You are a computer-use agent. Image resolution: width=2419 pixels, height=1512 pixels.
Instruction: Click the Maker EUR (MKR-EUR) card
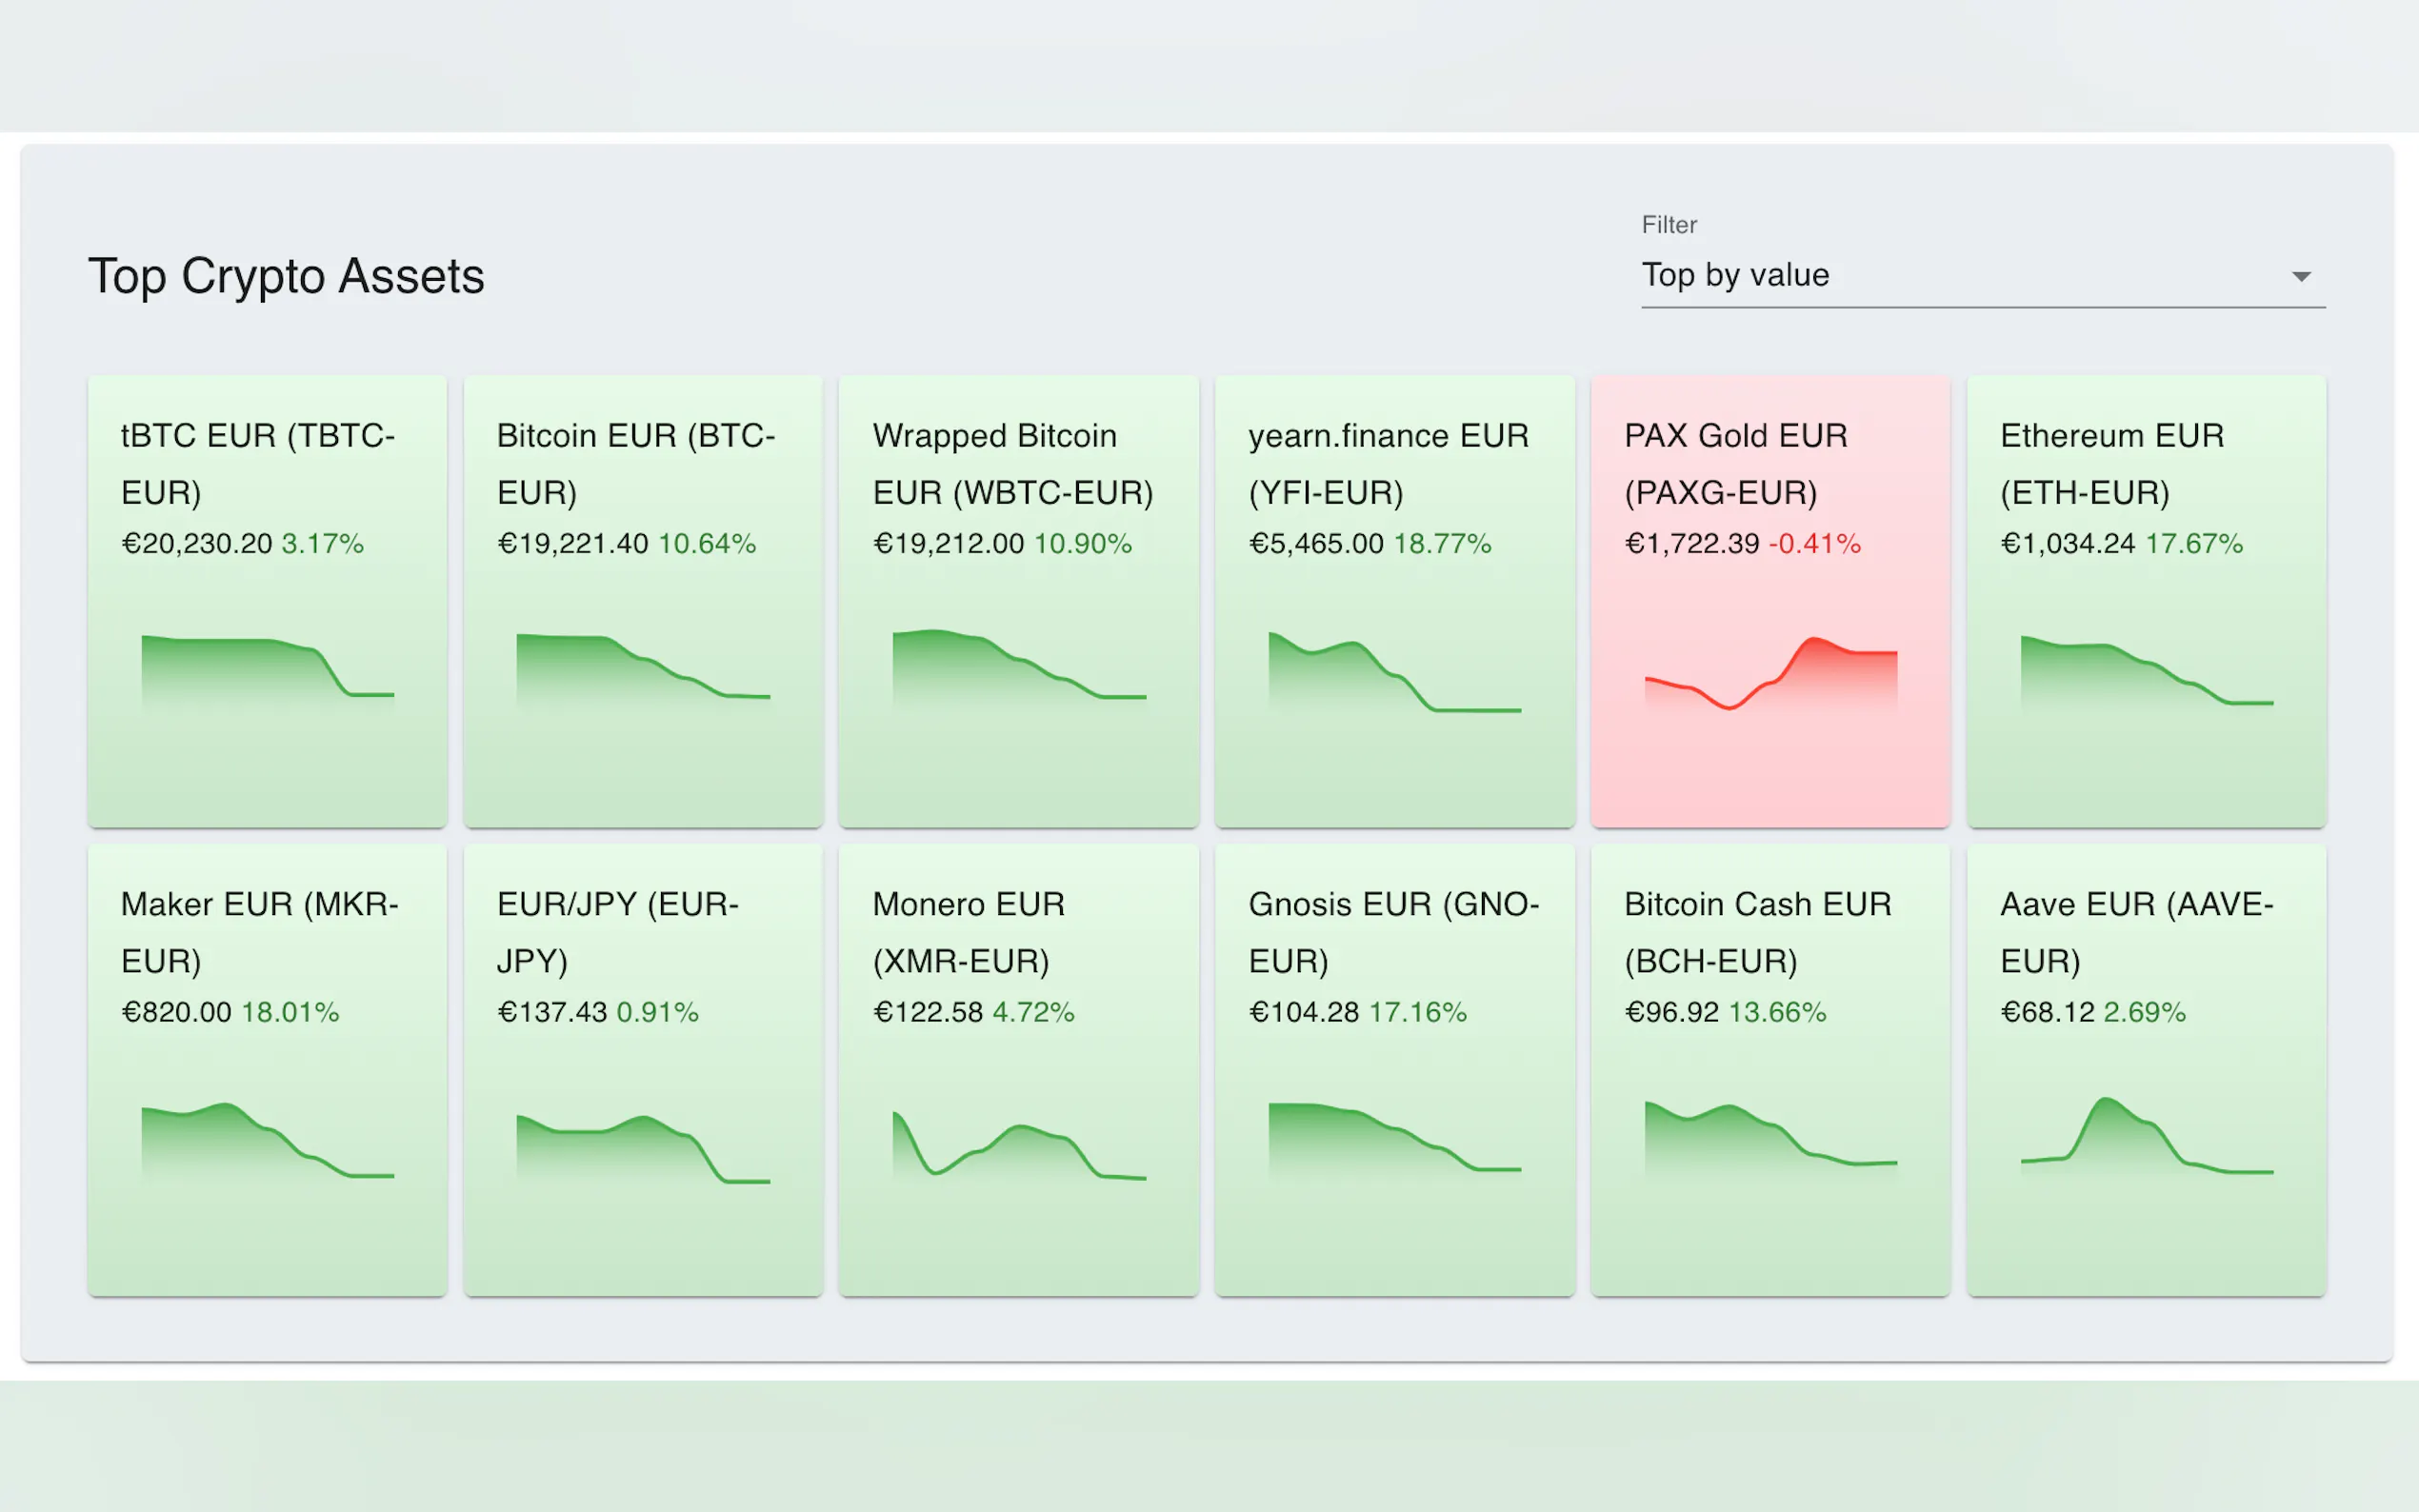(267, 1069)
